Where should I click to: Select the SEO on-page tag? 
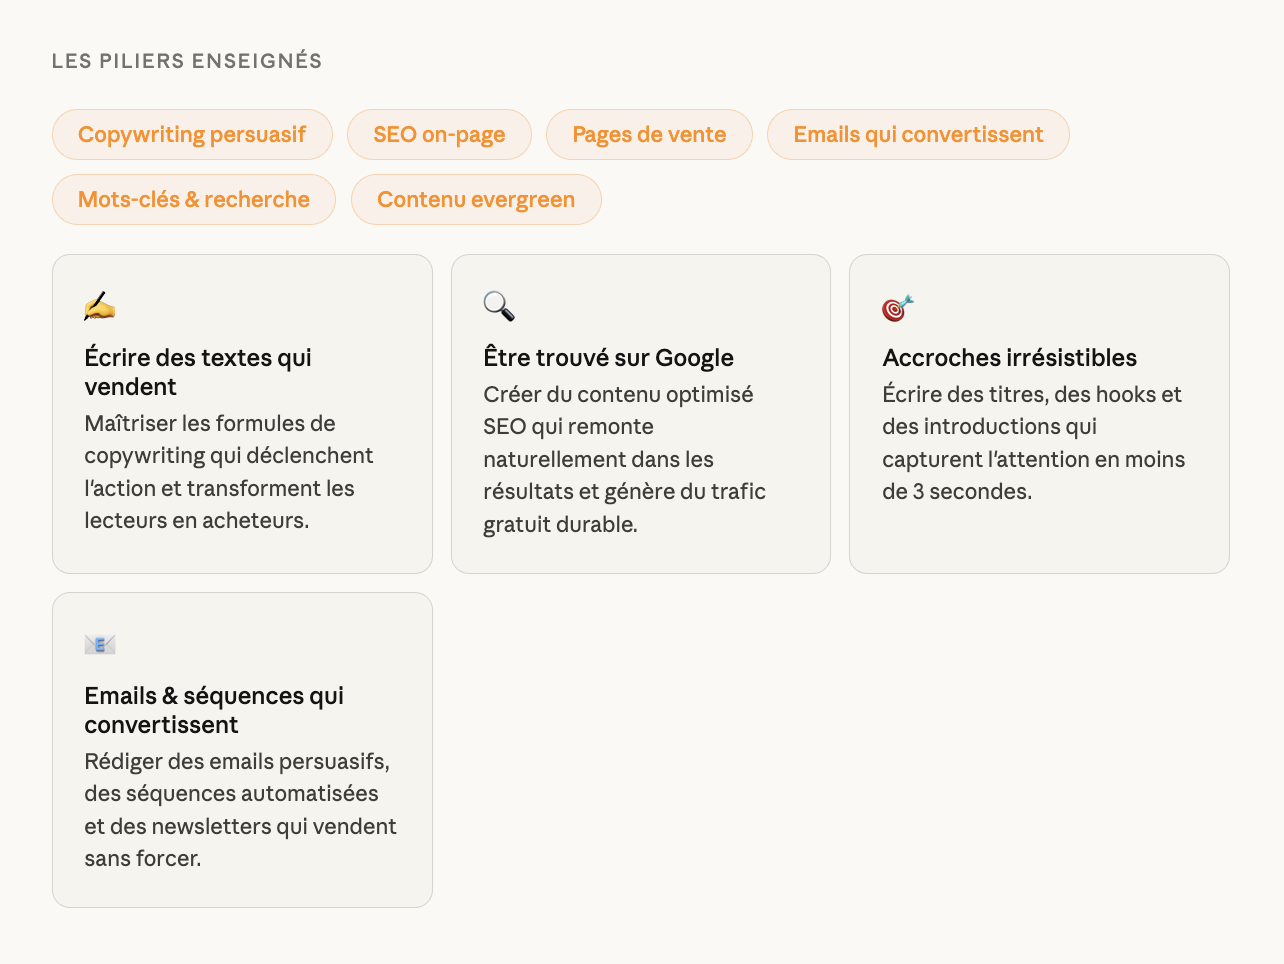coord(439,135)
